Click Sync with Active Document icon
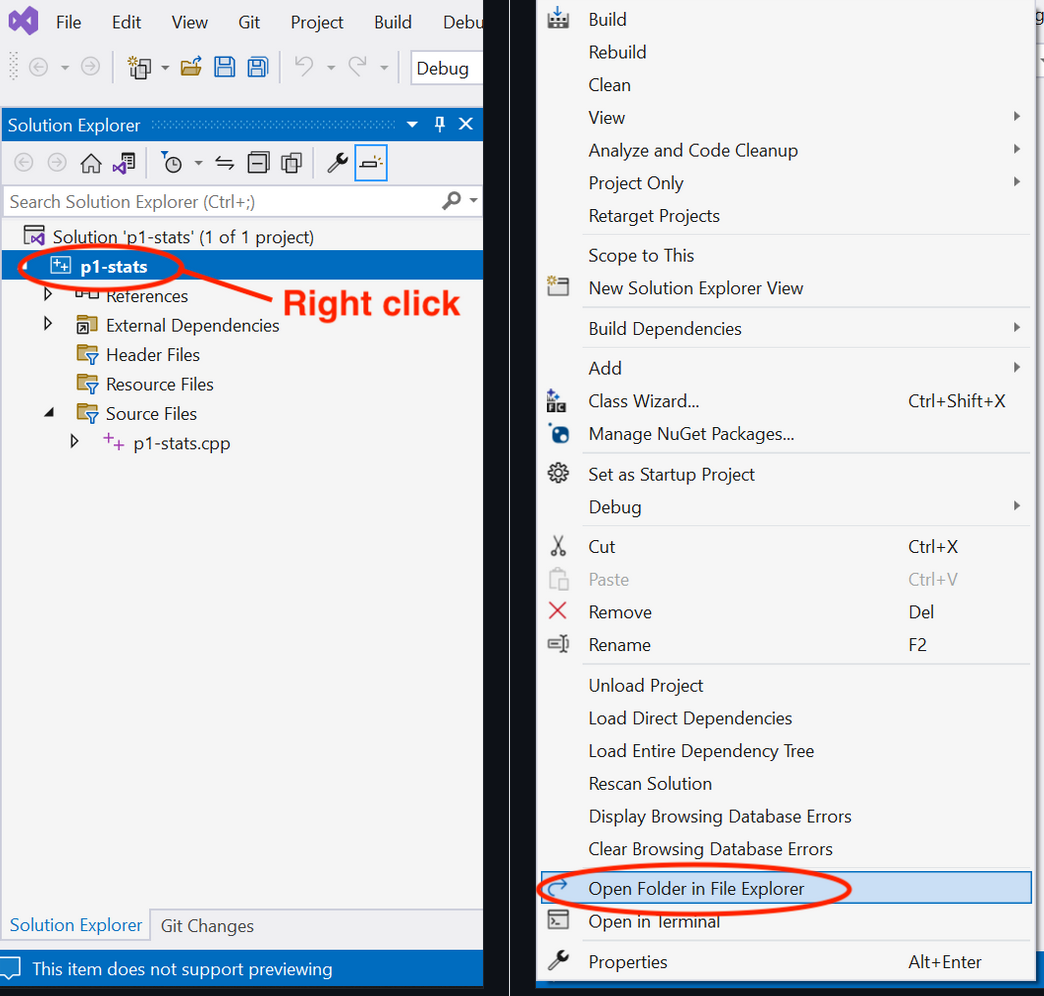 point(224,163)
